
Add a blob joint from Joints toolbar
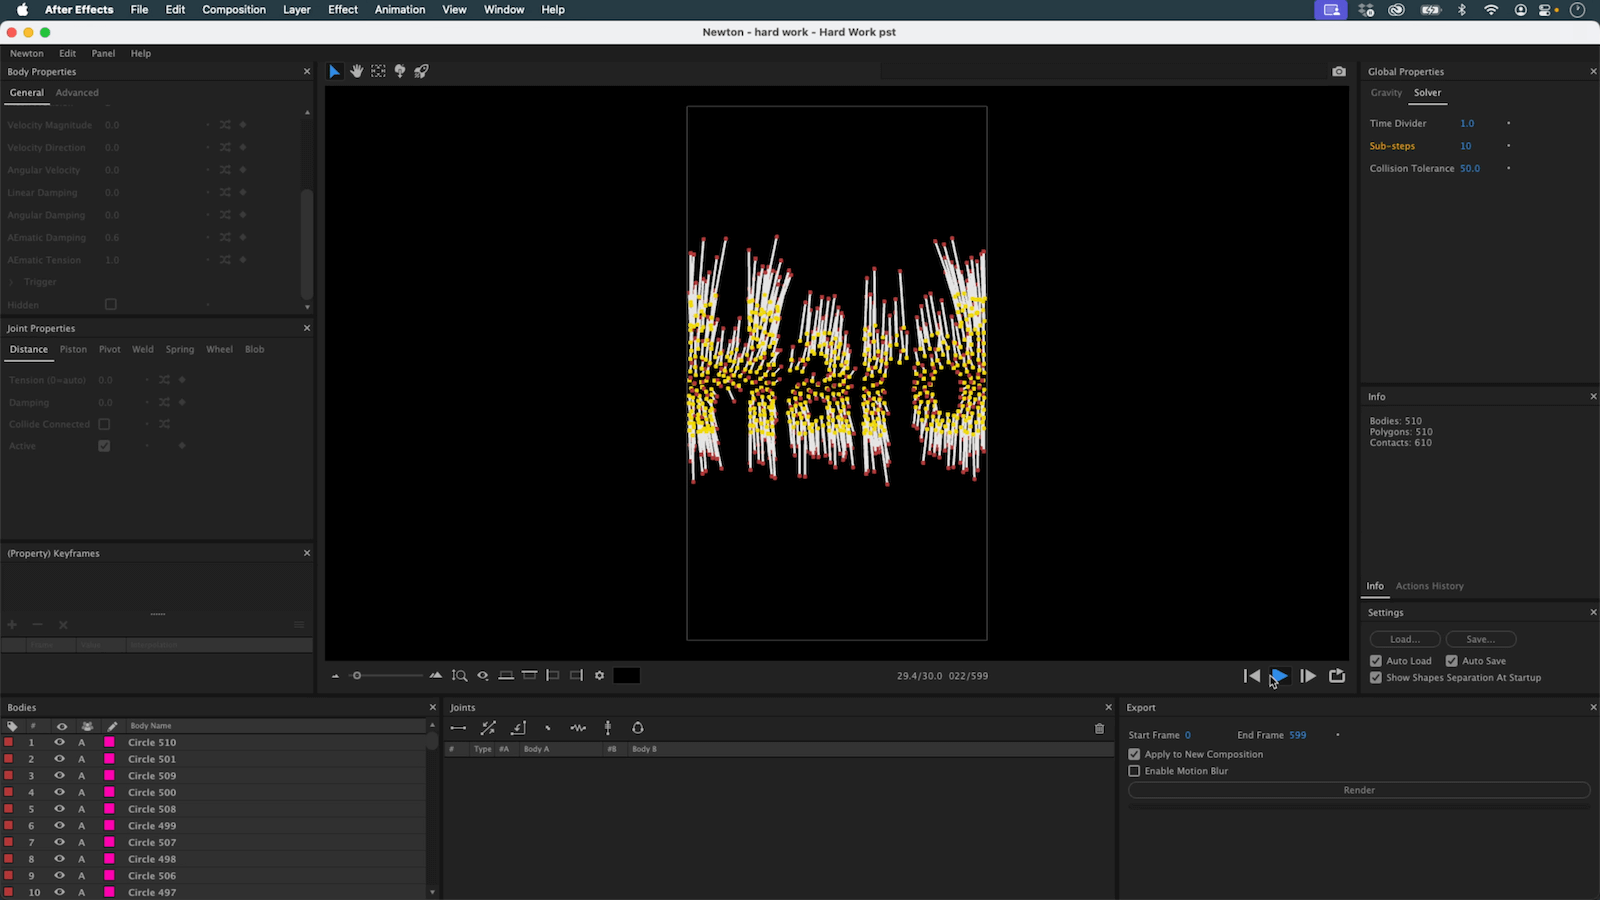pos(638,728)
